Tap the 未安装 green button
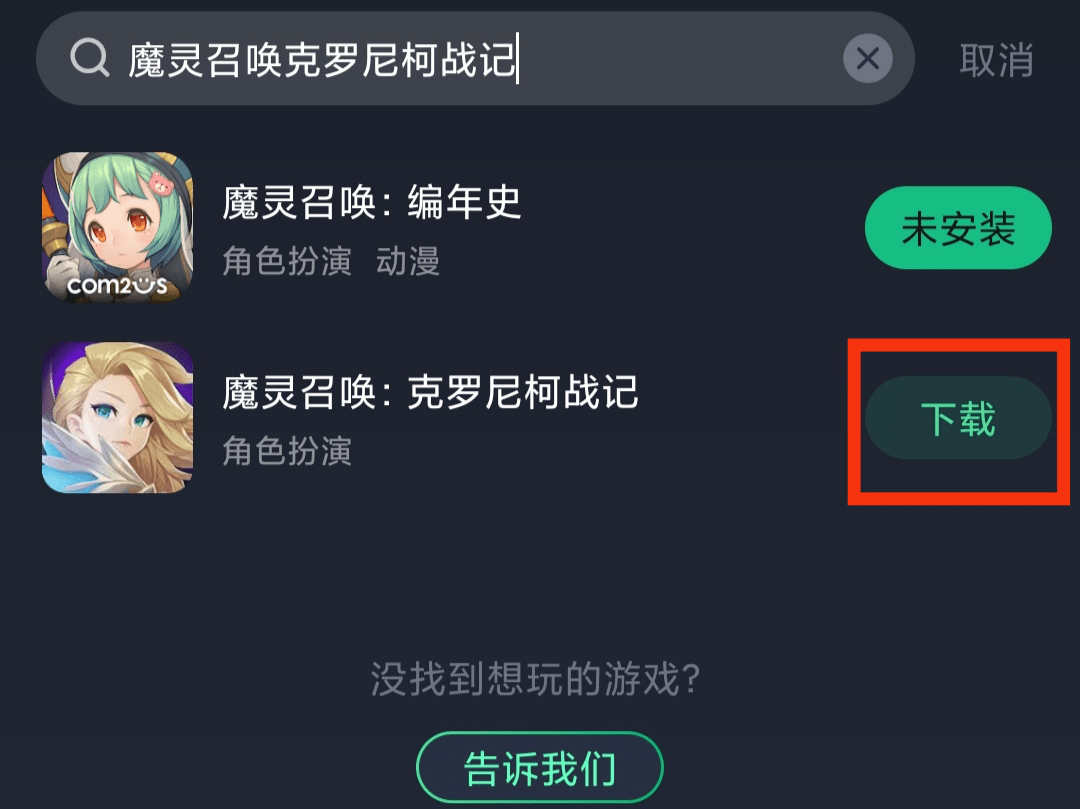Screen dimensions: 1080x809 pyautogui.click(x=958, y=228)
